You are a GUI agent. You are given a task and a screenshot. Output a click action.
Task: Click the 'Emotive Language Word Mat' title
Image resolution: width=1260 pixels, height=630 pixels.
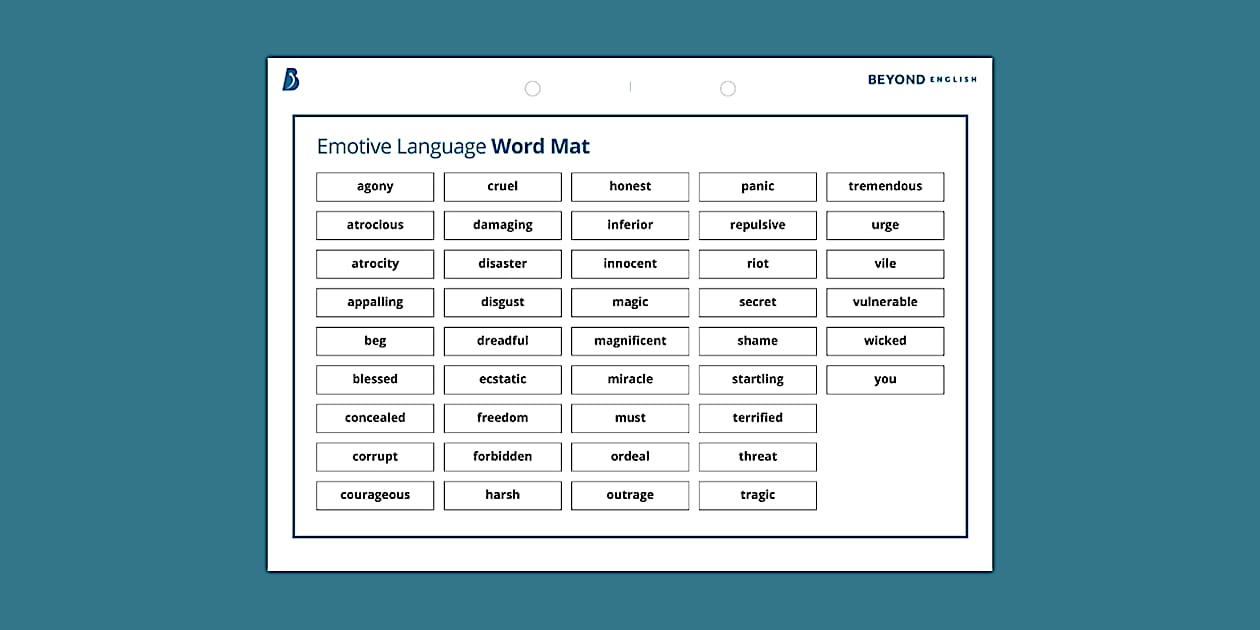pos(452,146)
